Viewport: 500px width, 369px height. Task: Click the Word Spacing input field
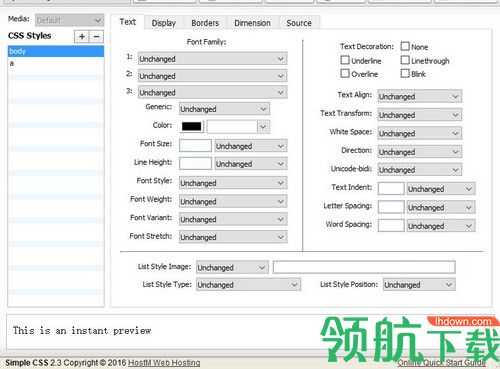coord(391,226)
